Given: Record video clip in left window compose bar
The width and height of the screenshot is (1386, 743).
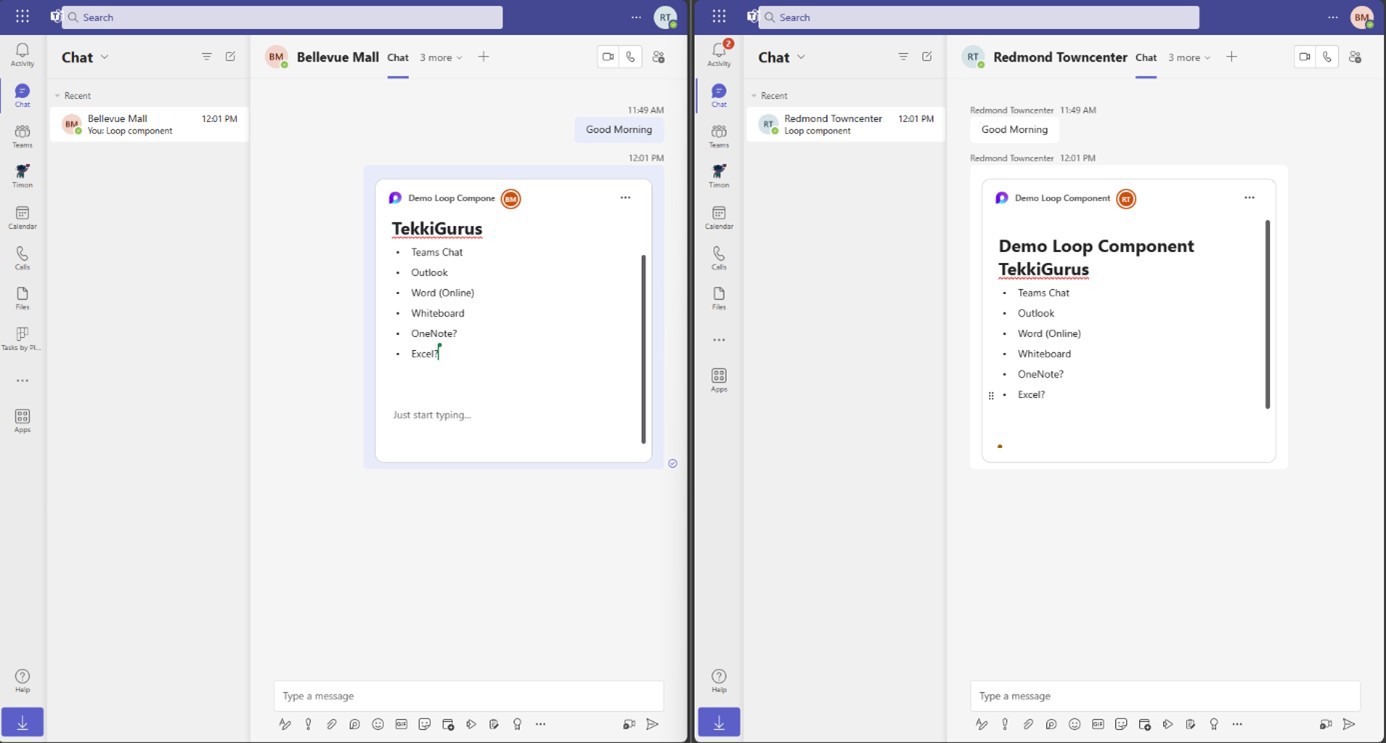Looking at the screenshot, I should (x=629, y=724).
